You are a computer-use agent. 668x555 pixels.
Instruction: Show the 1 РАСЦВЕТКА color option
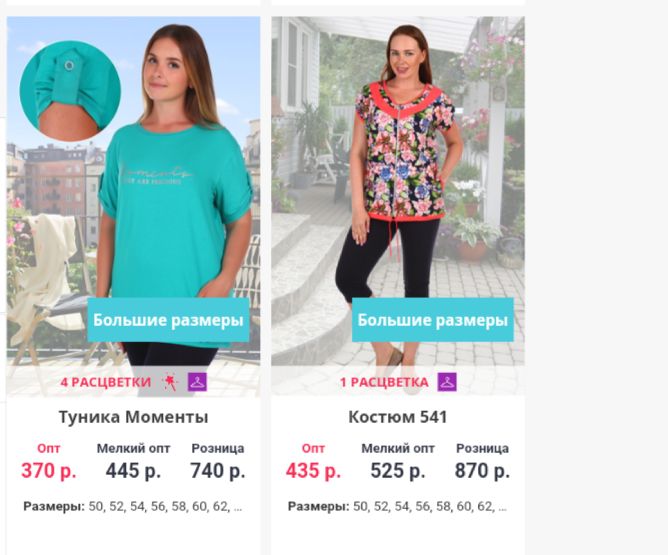pos(384,382)
